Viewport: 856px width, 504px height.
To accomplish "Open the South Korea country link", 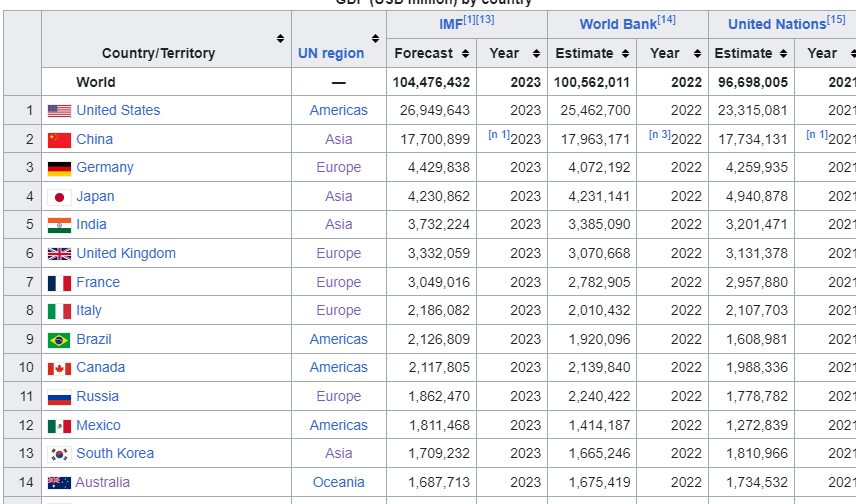I will coord(115,454).
